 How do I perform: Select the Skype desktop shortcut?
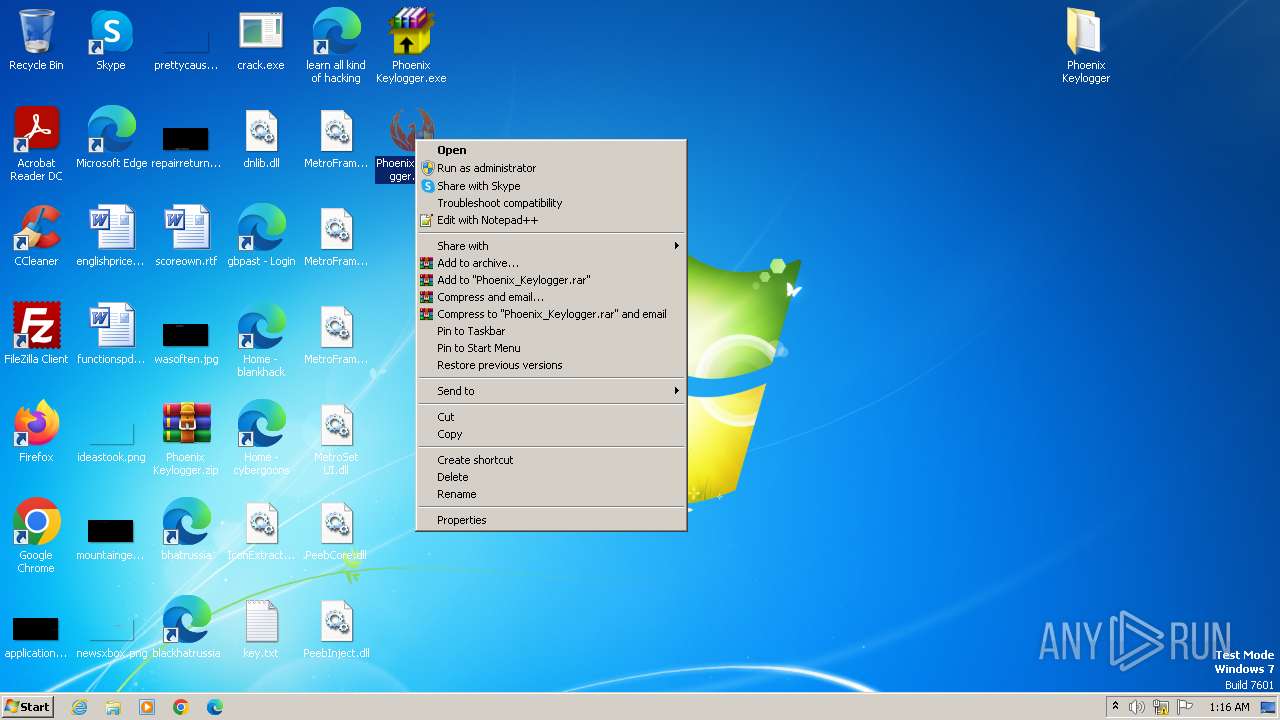pyautogui.click(x=111, y=40)
